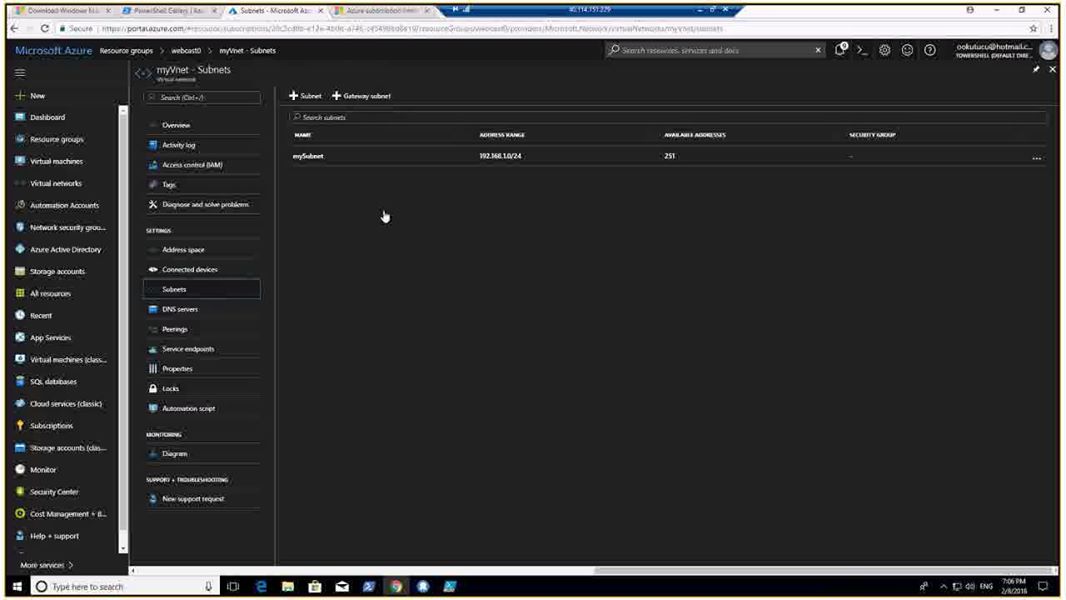
Task: Go to Virtual machines in sidebar
Action: coord(56,161)
